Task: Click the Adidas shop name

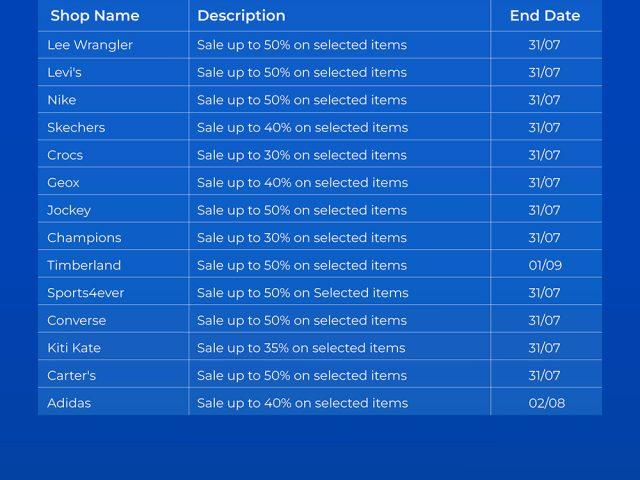Action: pyautogui.click(x=69, y=403)
